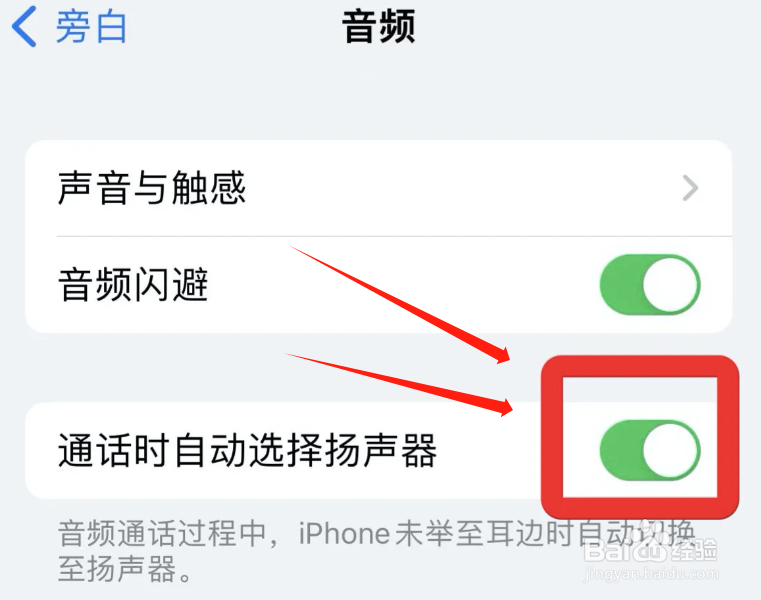The image size is (761, 600).
Task: Tap the white knob of 音频闪避 switch
Action: 670,284
